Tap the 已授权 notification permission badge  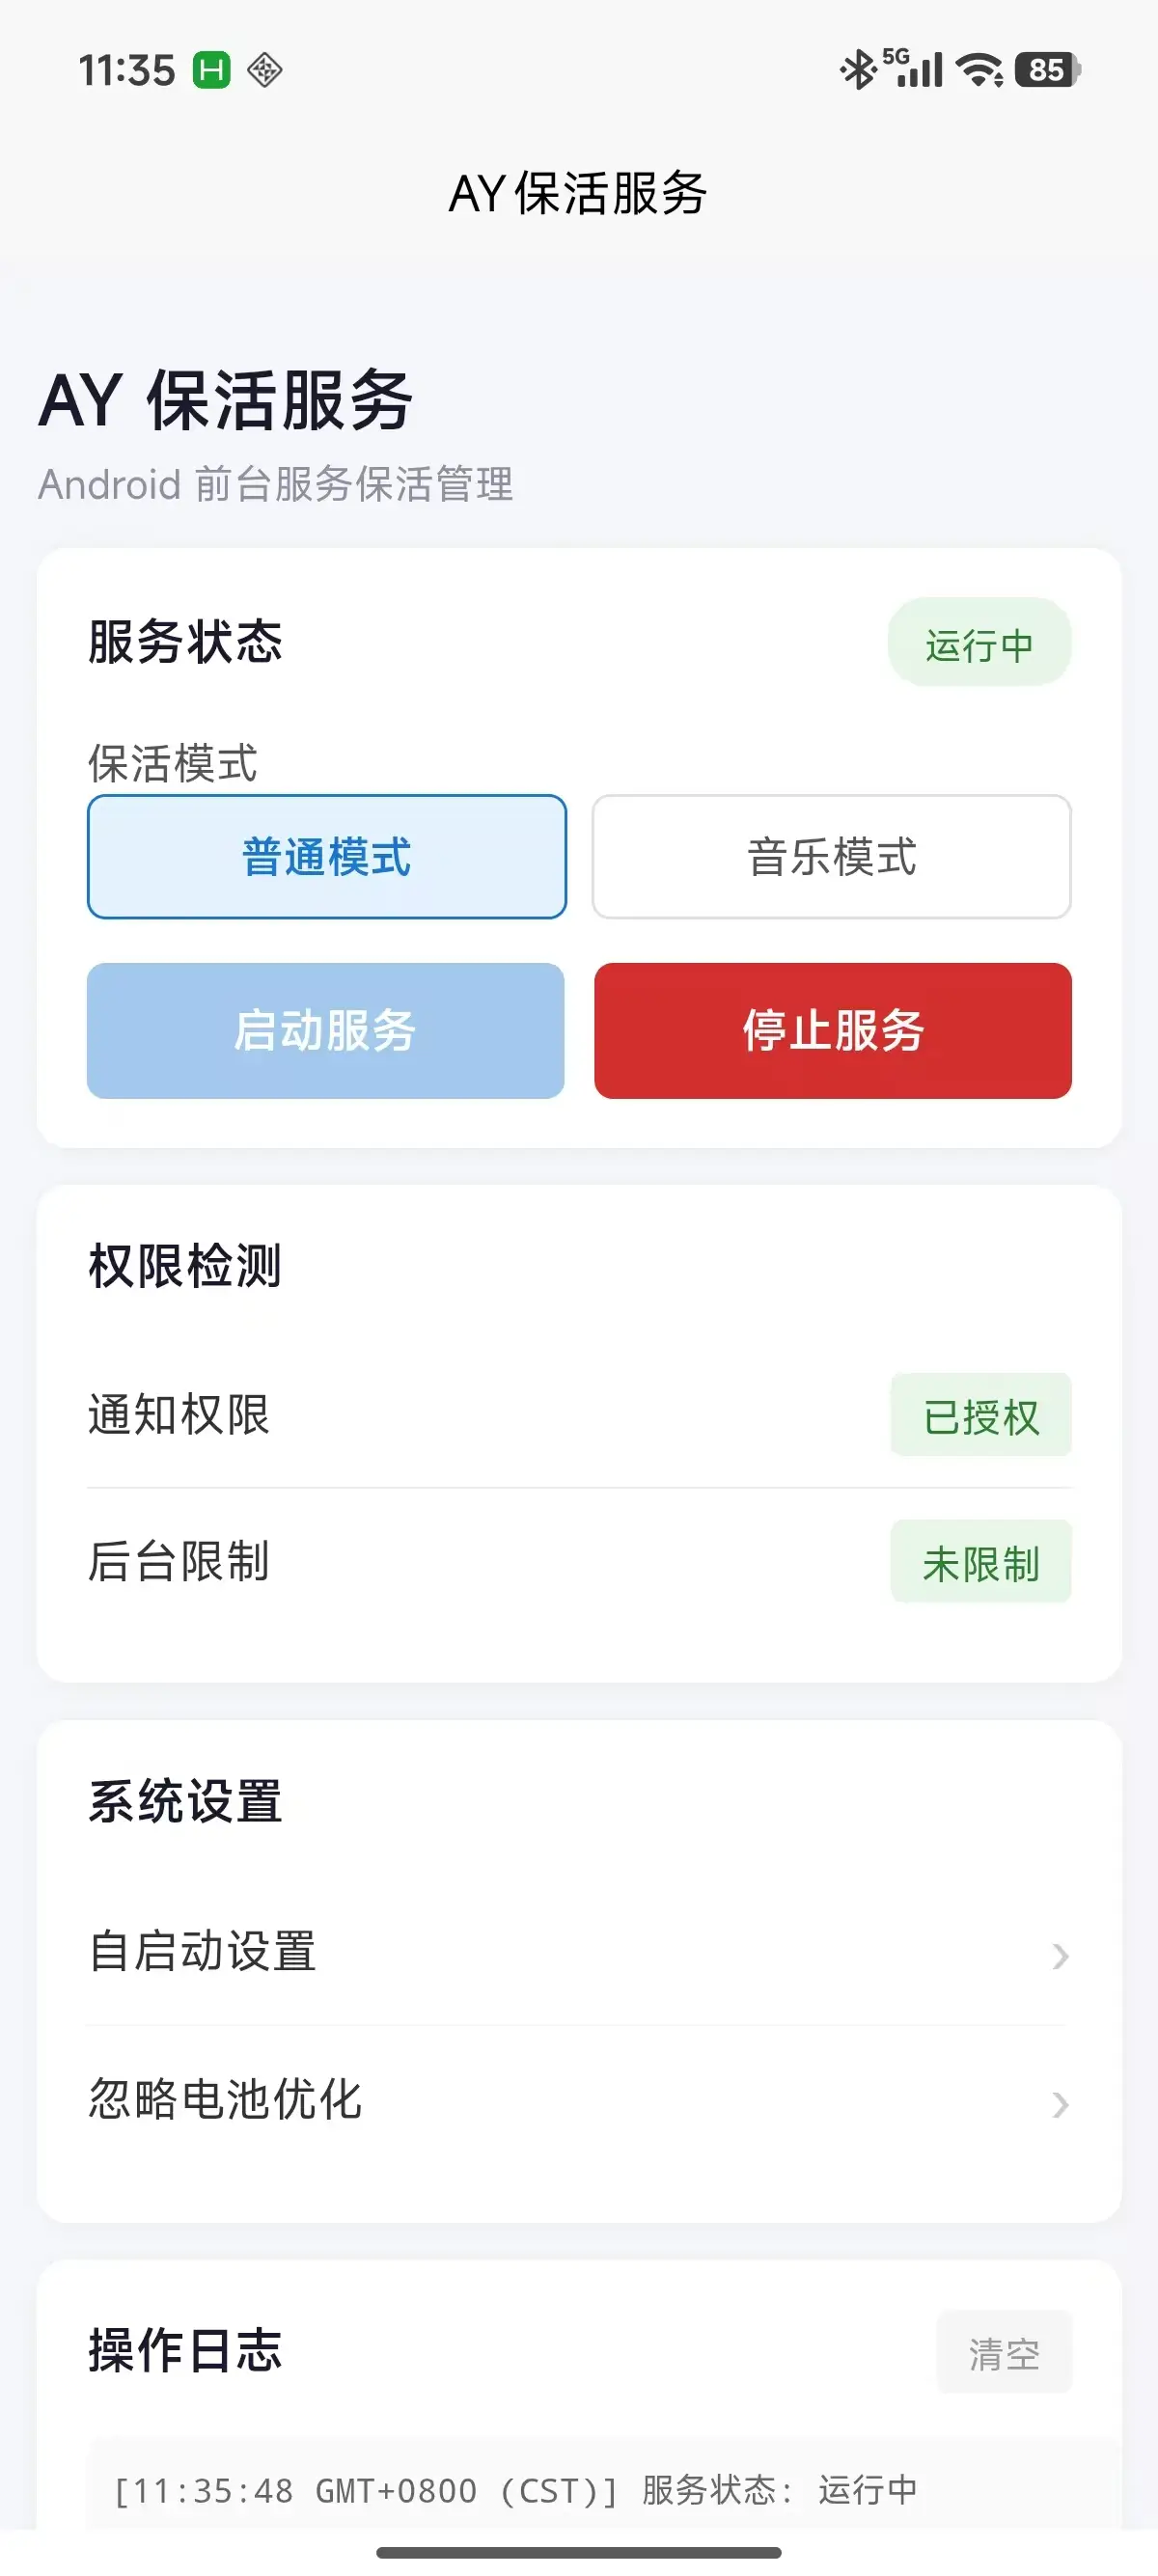(x=980, y=1416)
